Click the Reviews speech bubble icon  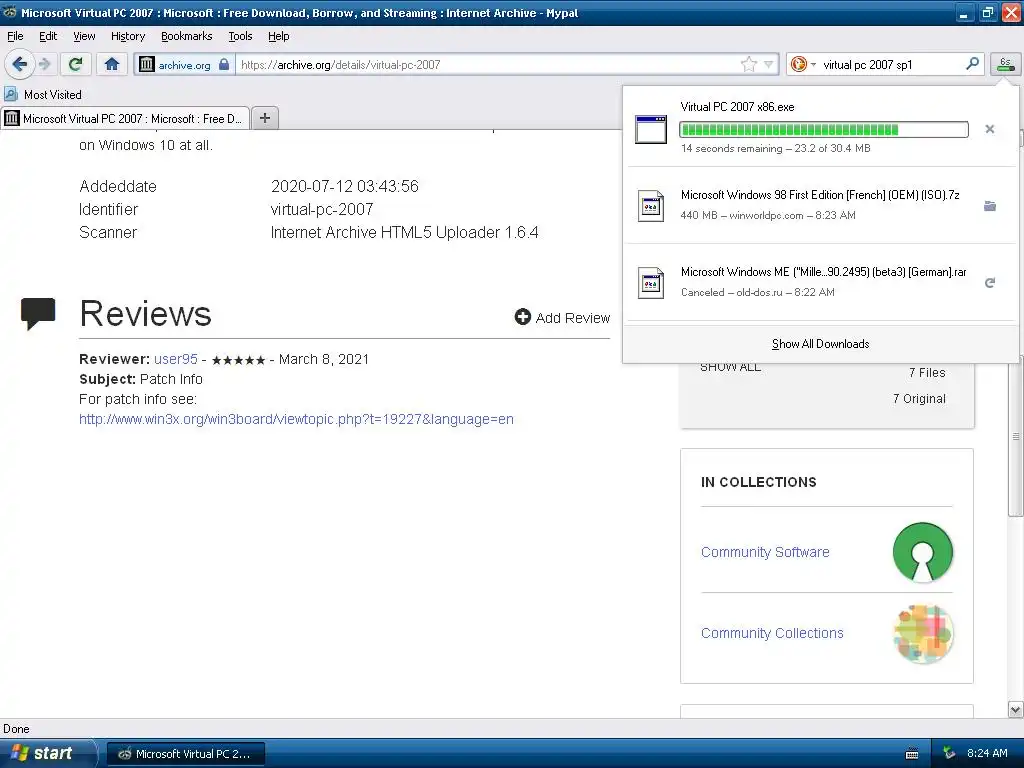click(x=38, y=313)
